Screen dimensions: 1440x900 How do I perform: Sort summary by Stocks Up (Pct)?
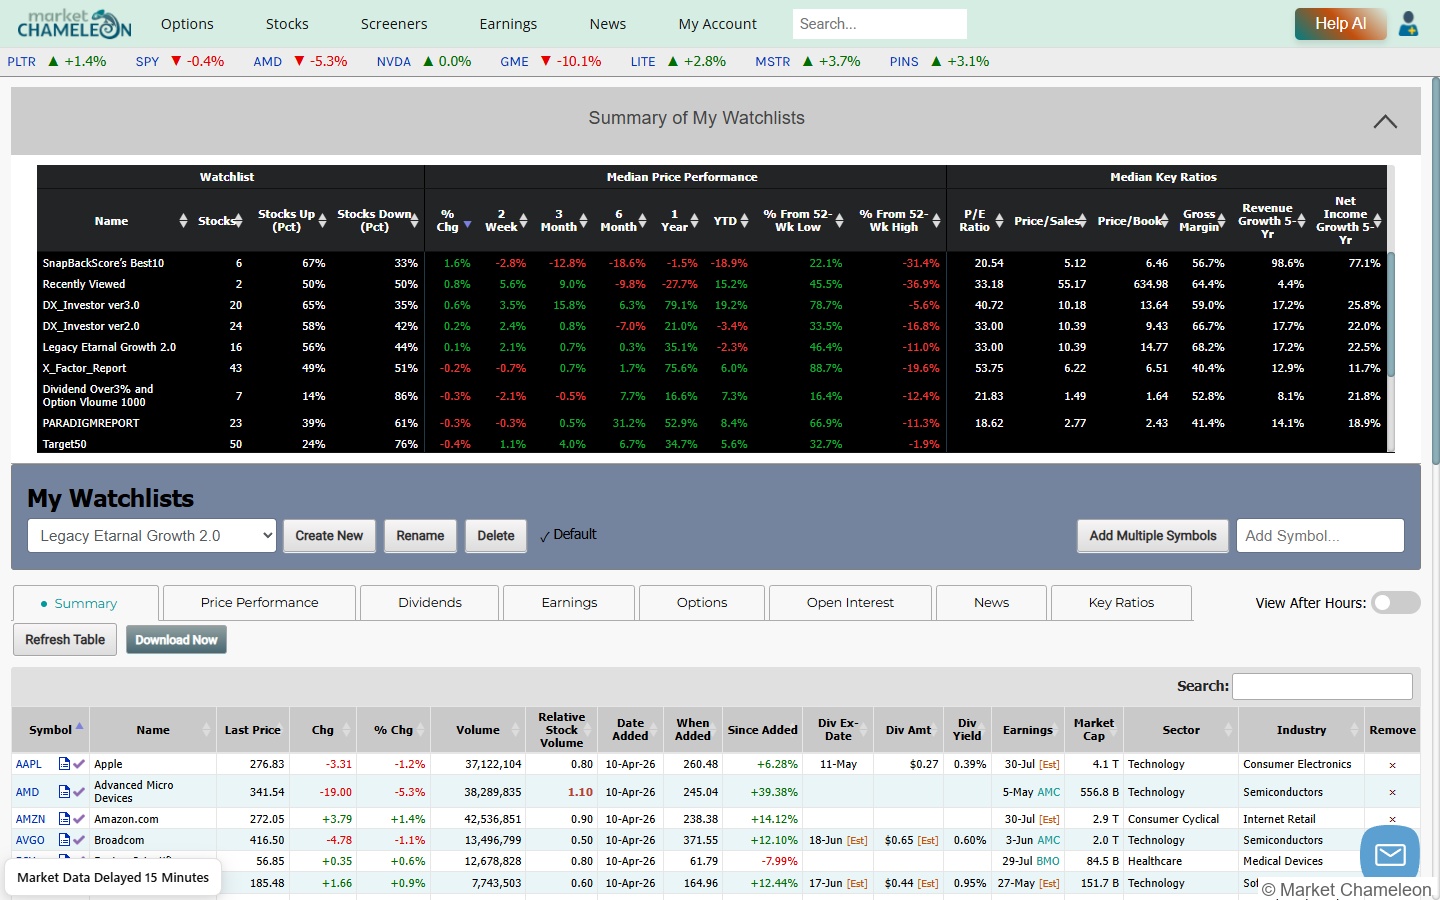coord(322,221)
